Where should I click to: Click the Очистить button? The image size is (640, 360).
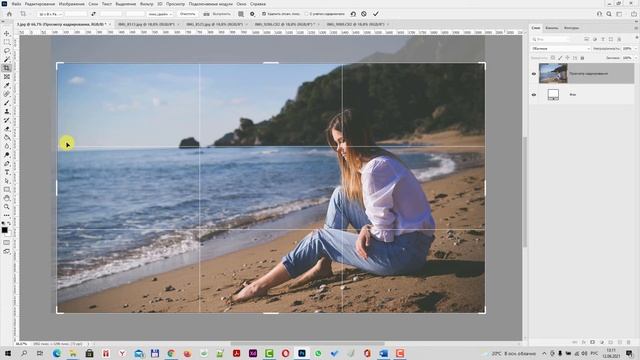(187, 14)
